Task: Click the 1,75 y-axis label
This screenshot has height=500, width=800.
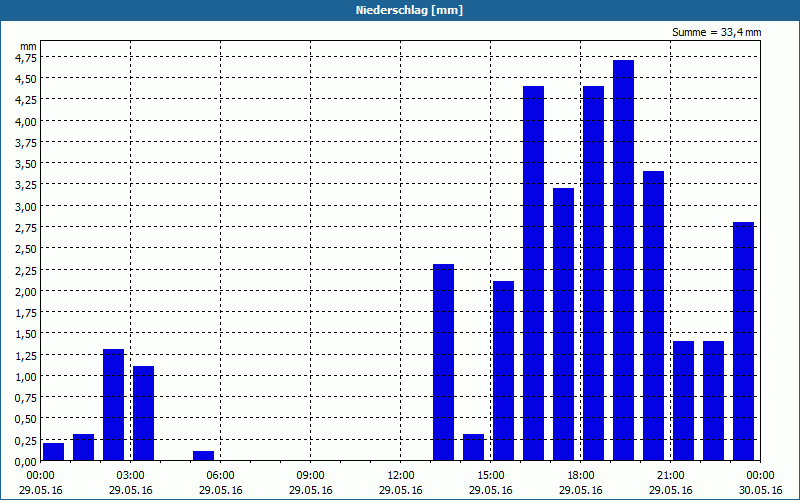Action: click(x=26, y=313)
